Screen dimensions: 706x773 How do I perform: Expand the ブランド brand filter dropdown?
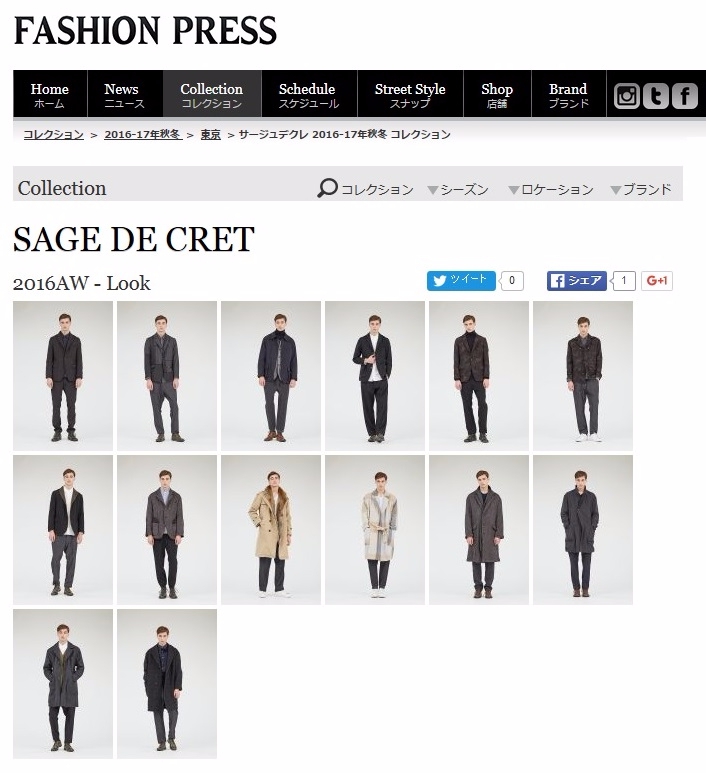pos(641,189)
